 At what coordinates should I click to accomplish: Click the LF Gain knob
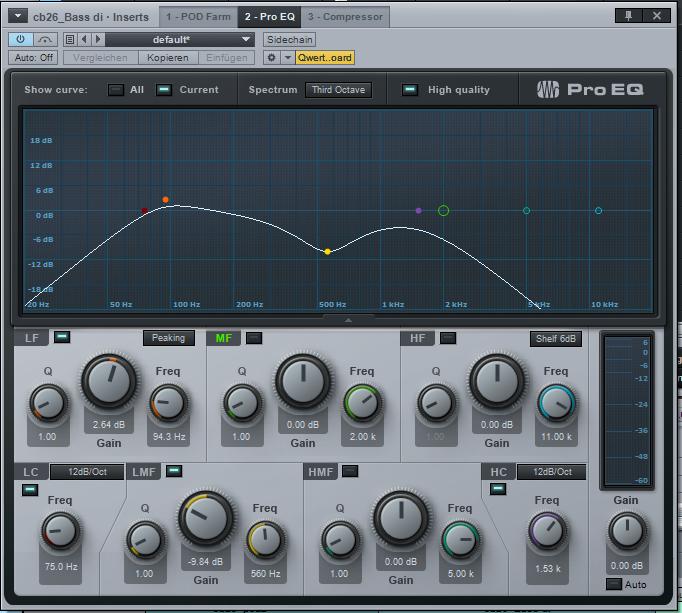[x=109, y=382]
